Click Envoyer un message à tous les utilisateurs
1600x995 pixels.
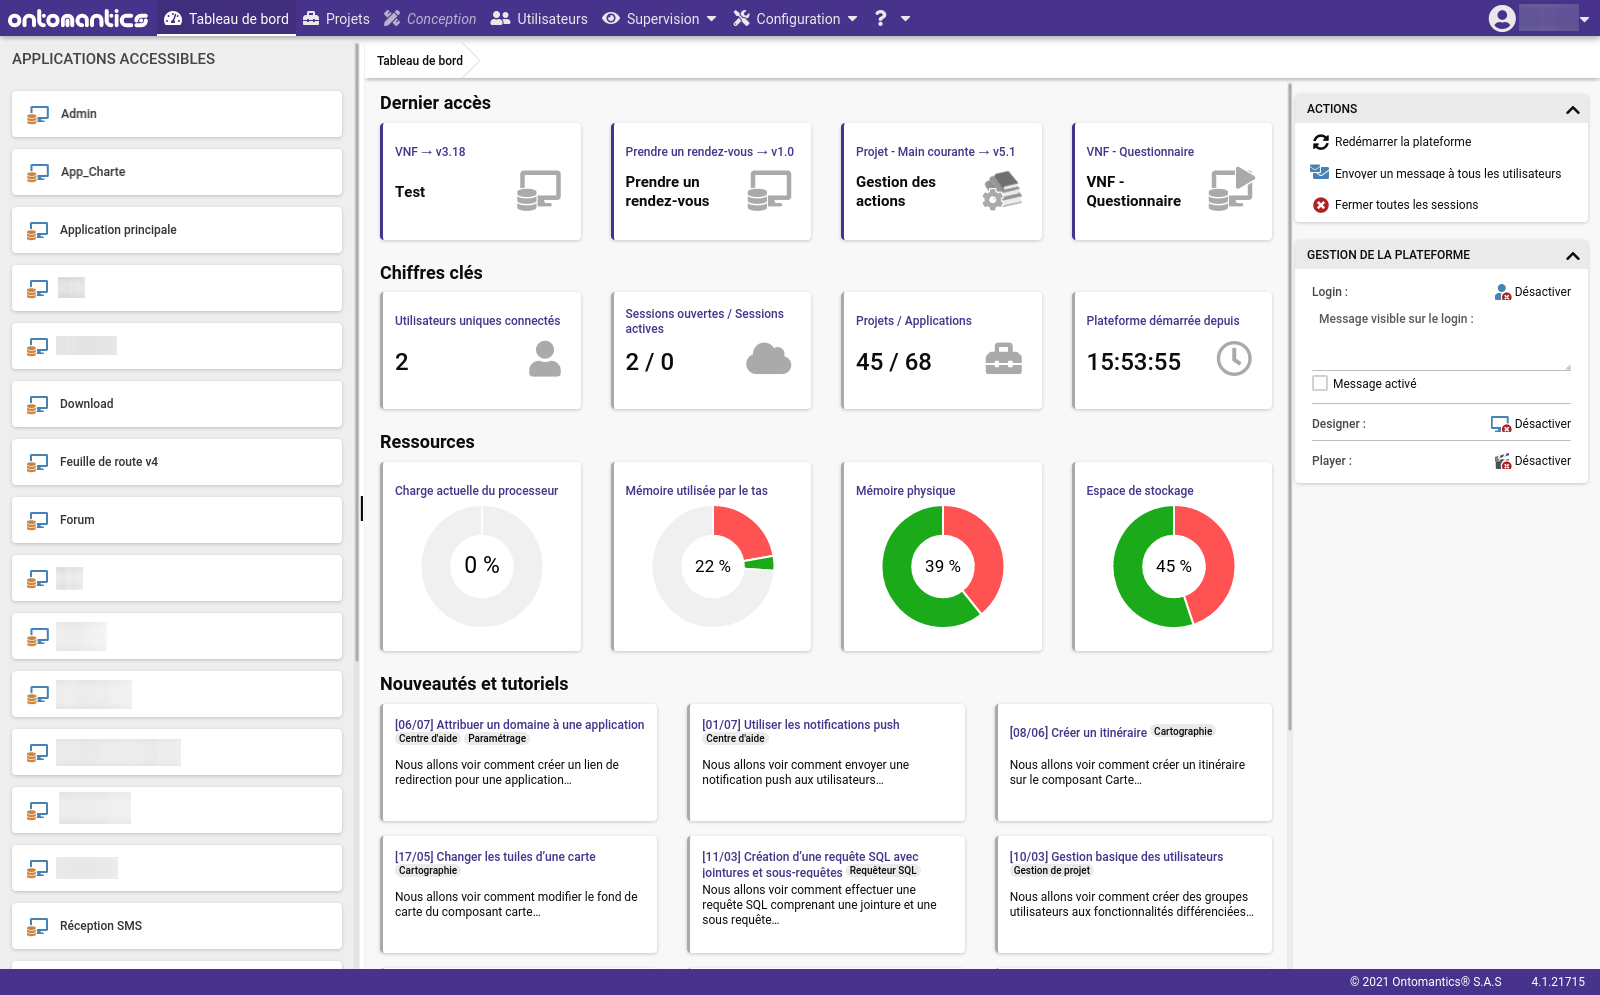pos(1447,173)
